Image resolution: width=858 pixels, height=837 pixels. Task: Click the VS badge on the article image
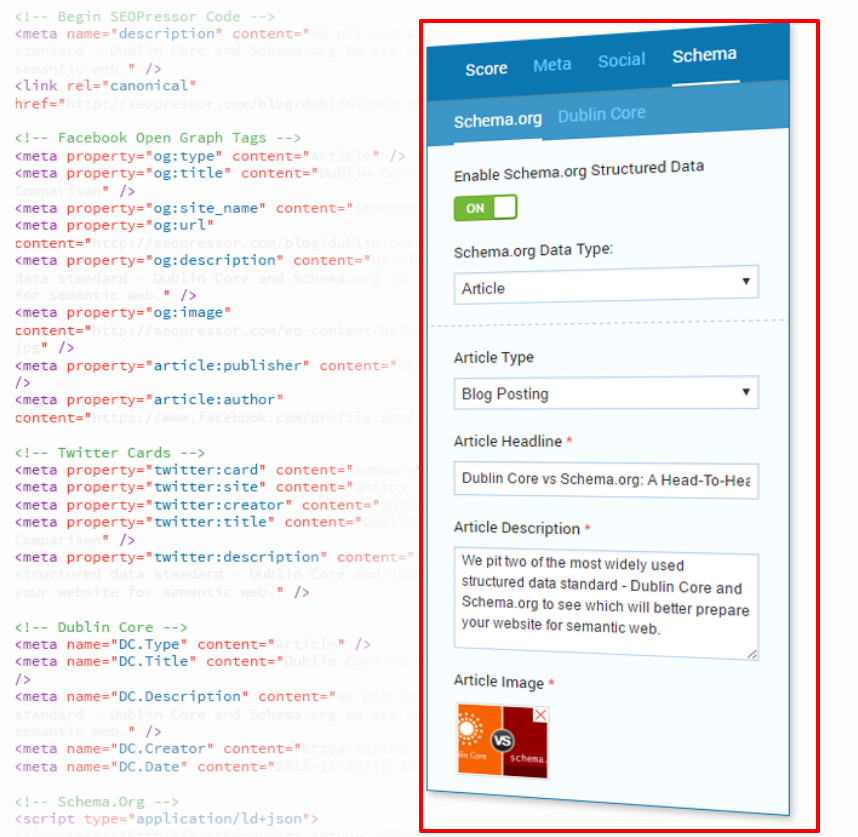pos(502,740)
